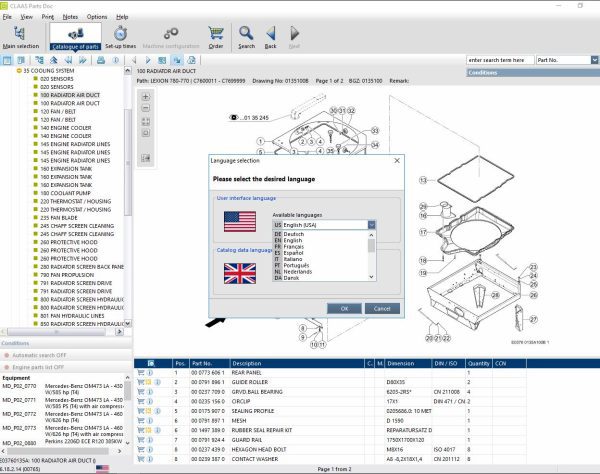Screen dimensions: 600x474
Task: Open the Order shopping cart
Action: (x=215, y=35)
